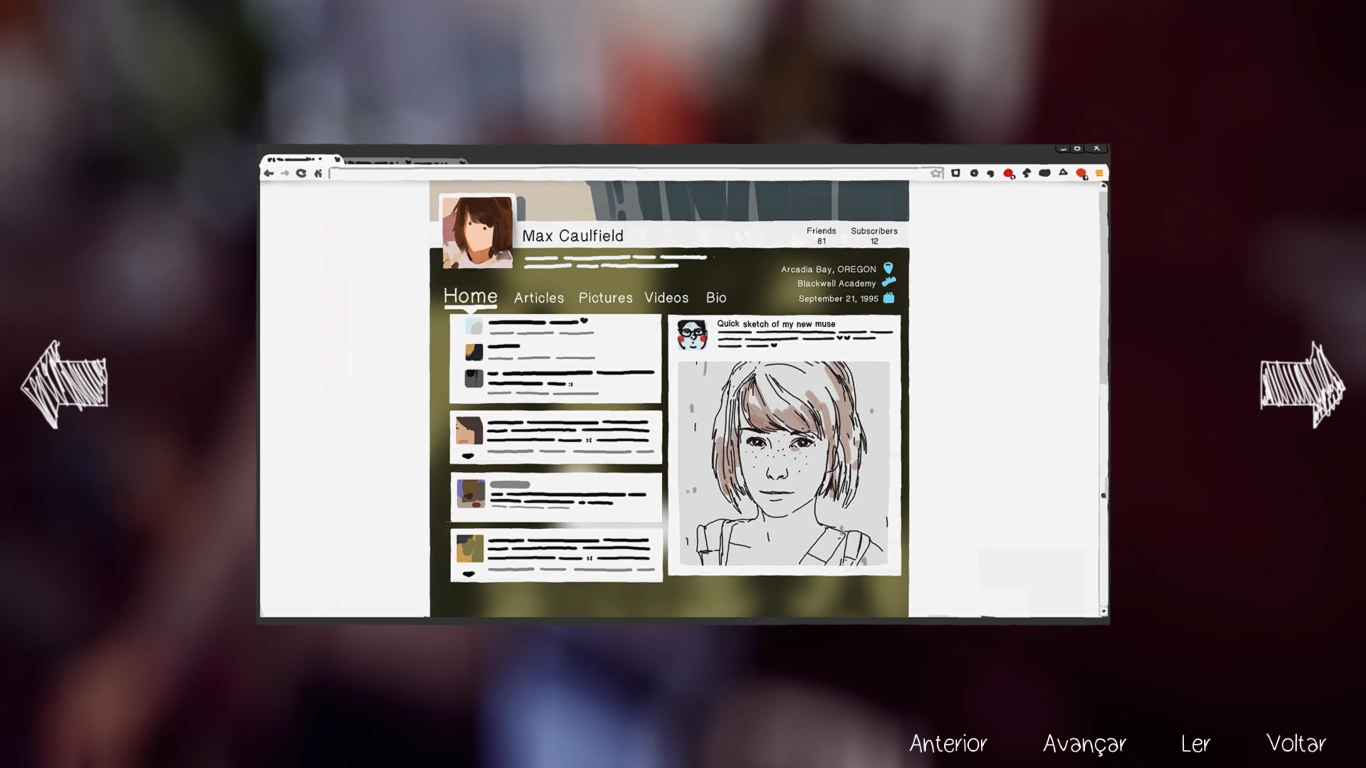Click the Avançar button
Image resolution: width=1366 pixels, height=768 pixels.
pyautogui.click(x=1084, y=744)
